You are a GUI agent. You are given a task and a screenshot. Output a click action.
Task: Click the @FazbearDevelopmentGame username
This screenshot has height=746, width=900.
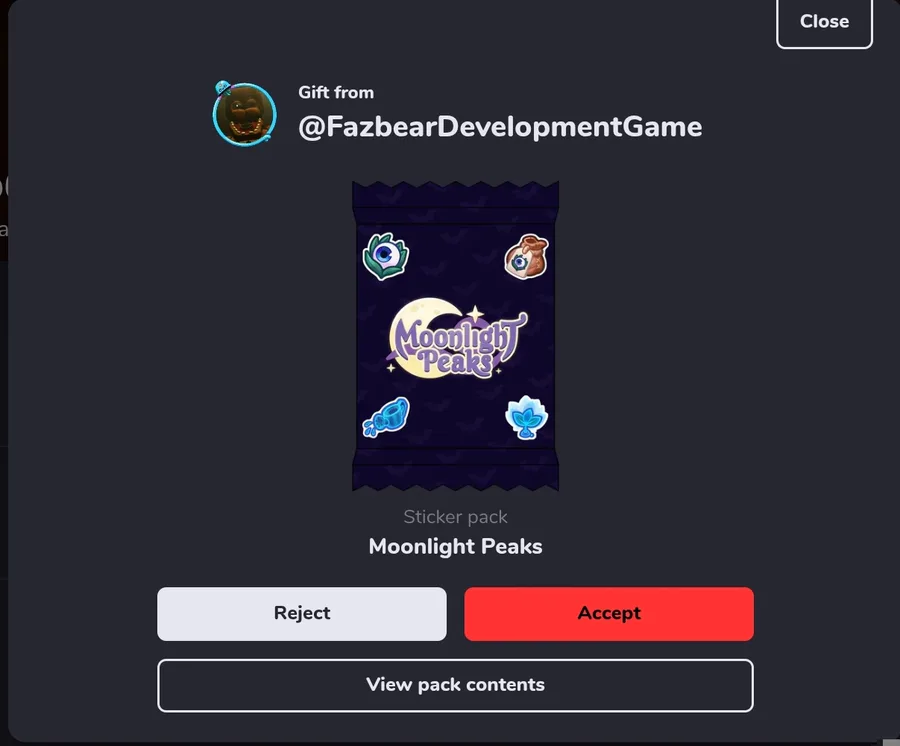coord(500,127)
